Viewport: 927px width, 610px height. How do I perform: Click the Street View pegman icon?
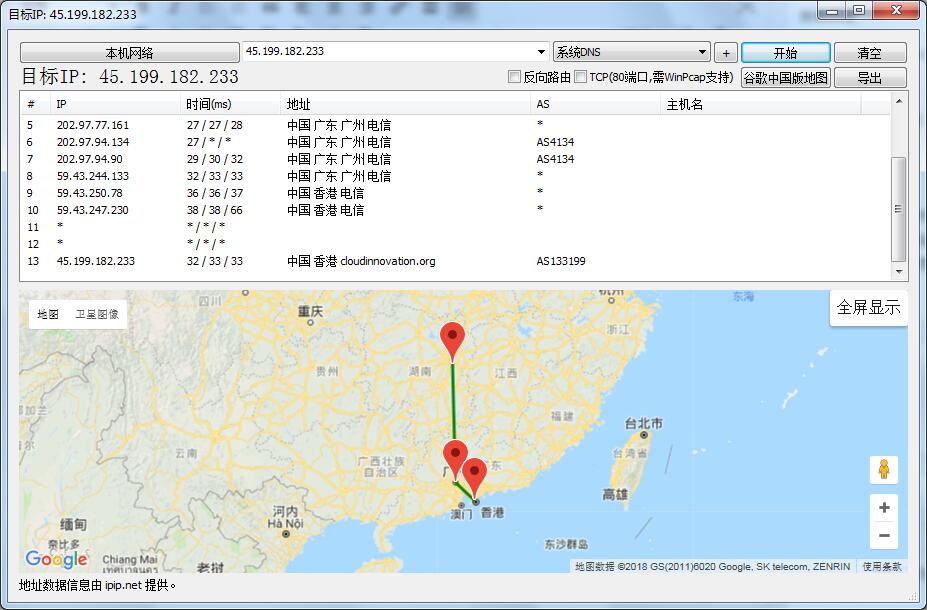pos(884,469)
